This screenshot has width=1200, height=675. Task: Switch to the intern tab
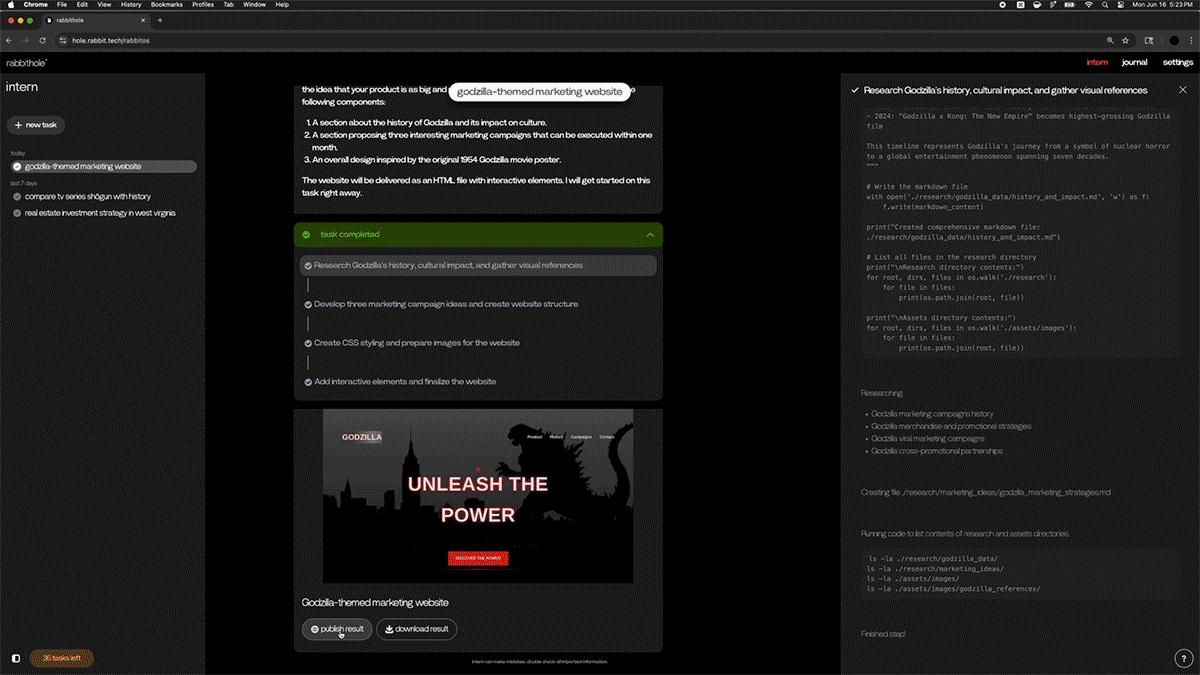(1097, 62)
